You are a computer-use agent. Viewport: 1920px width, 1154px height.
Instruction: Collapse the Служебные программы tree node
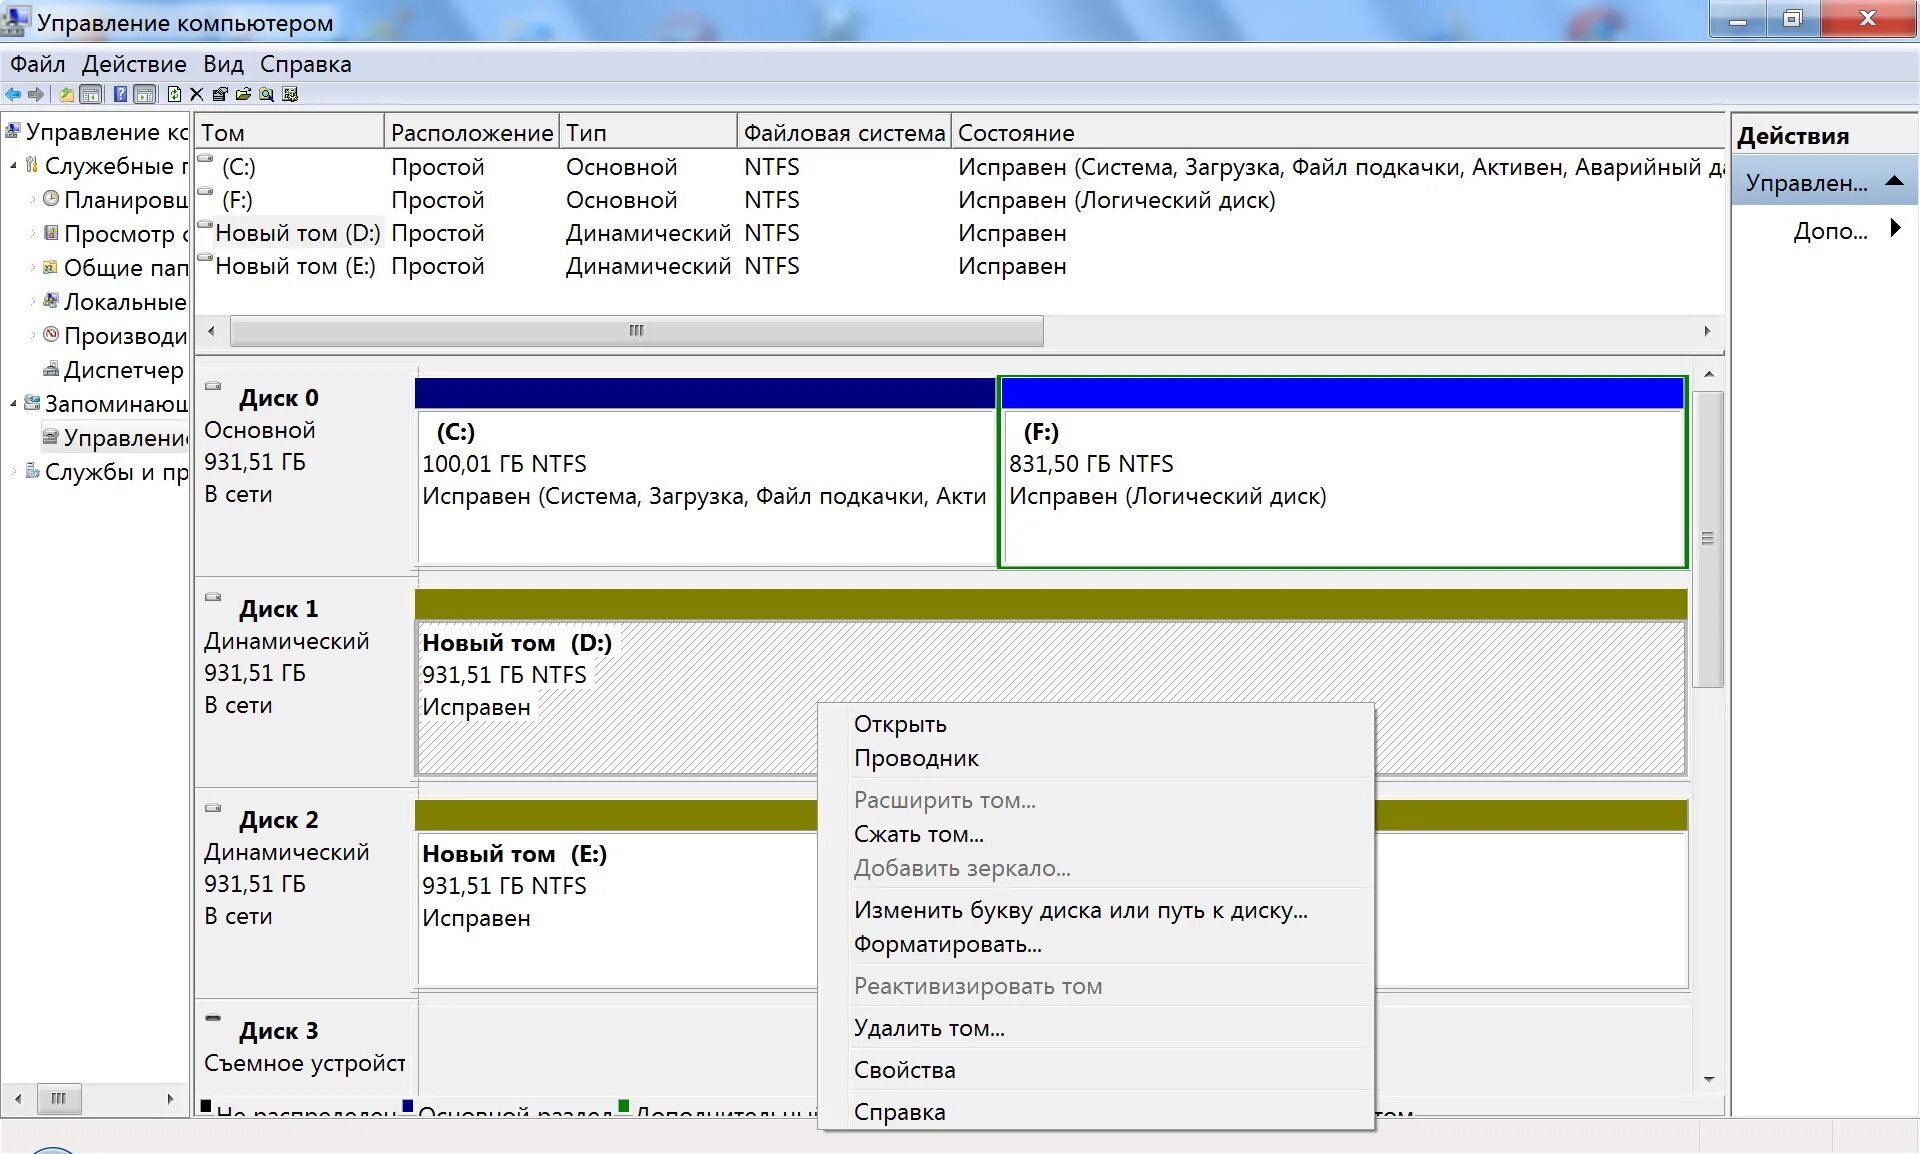click(x=13, y=166)
